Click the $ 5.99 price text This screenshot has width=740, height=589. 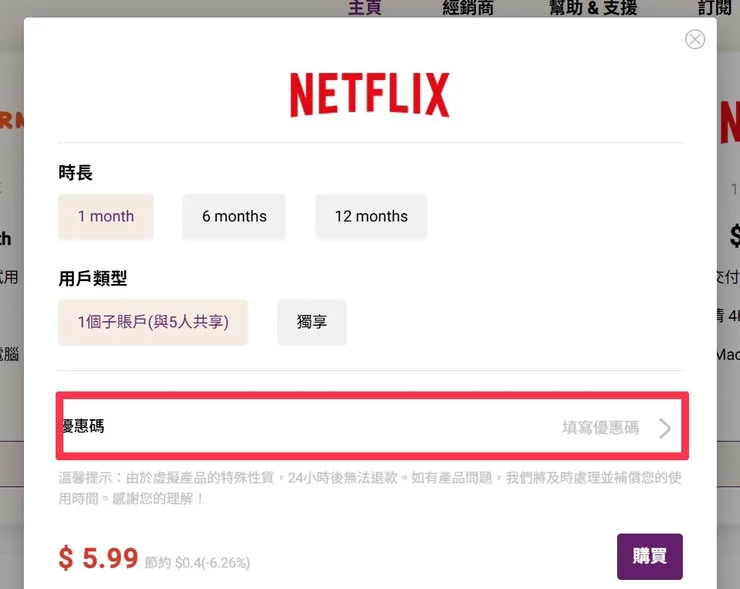pos(98,558)
